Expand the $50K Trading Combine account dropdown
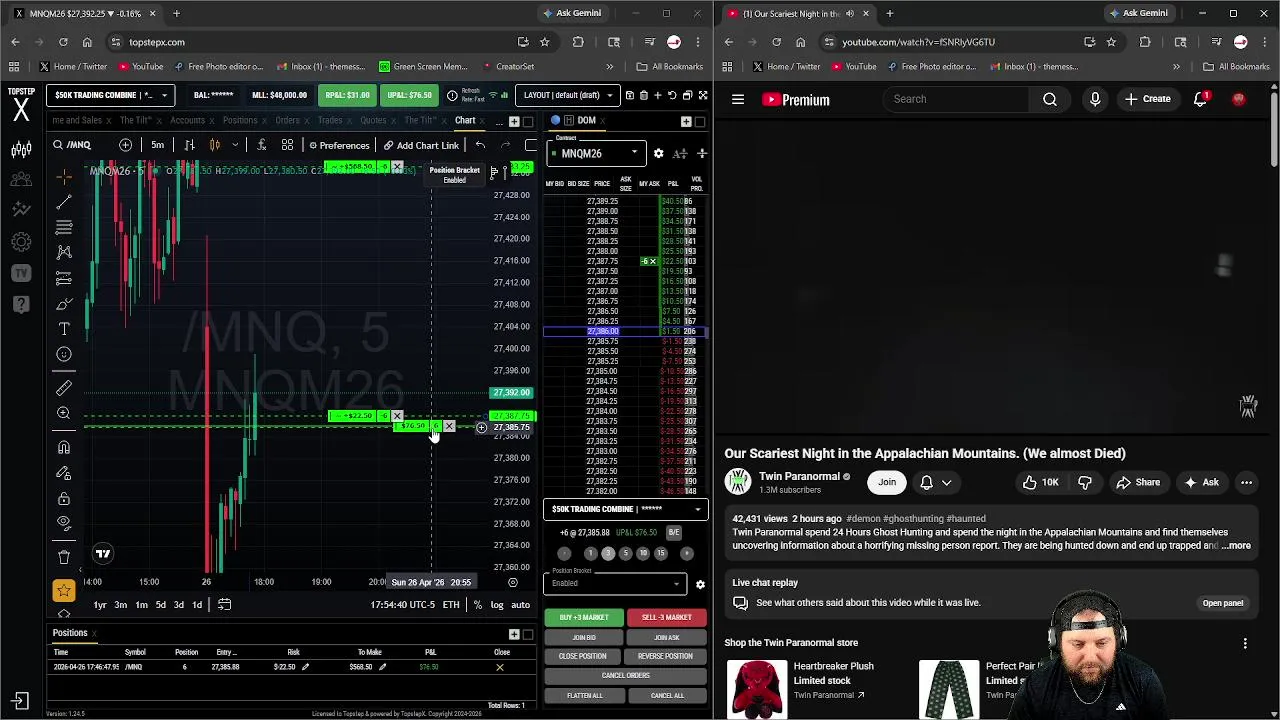 tap(110, 95)
